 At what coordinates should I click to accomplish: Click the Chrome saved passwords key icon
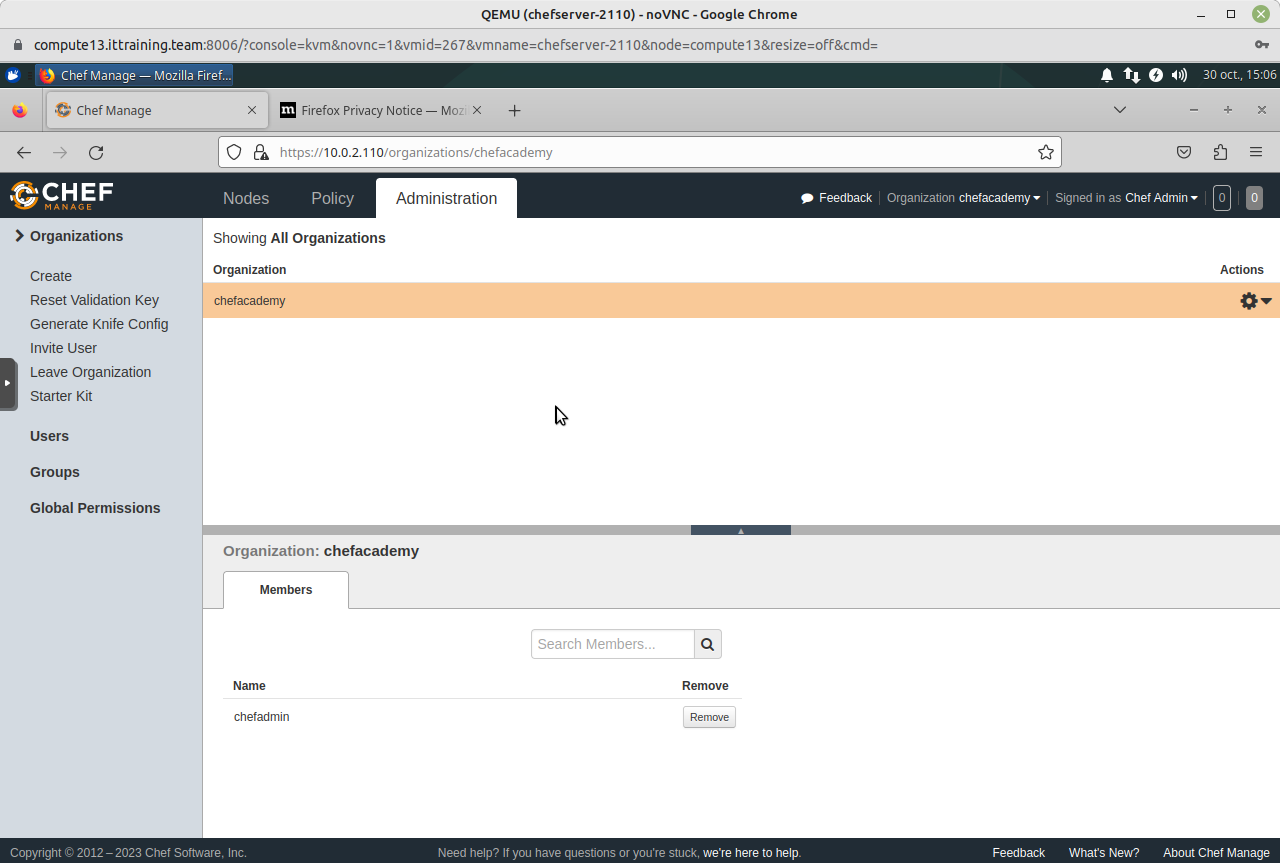(x=1262, y=45)
